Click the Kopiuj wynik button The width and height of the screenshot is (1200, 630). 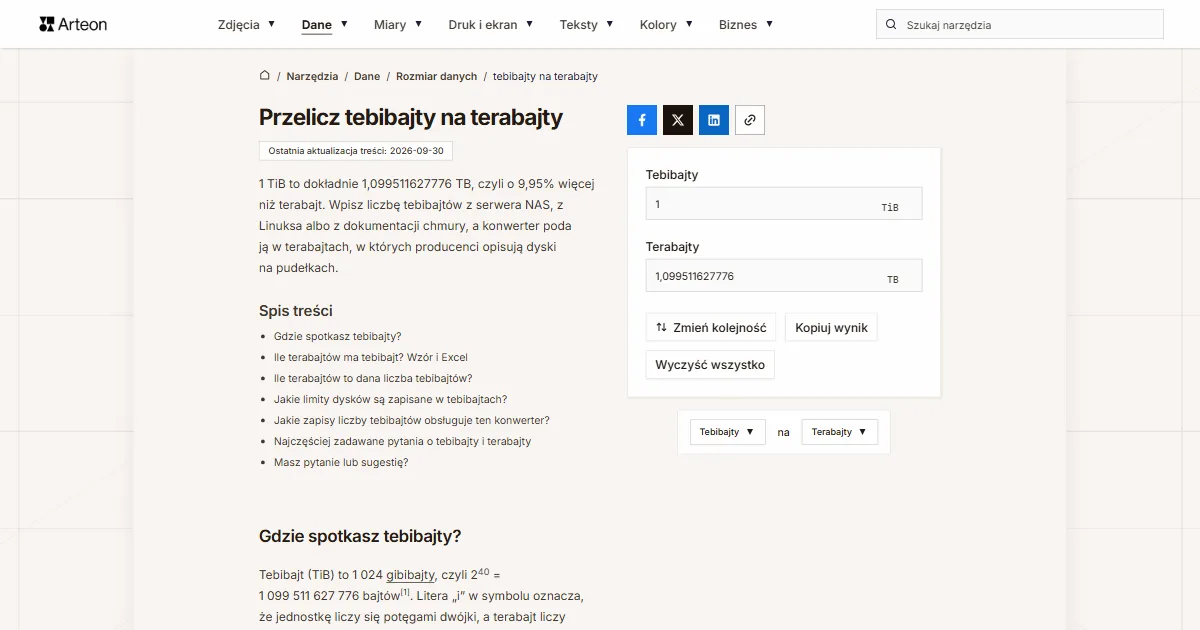[831, 328]
